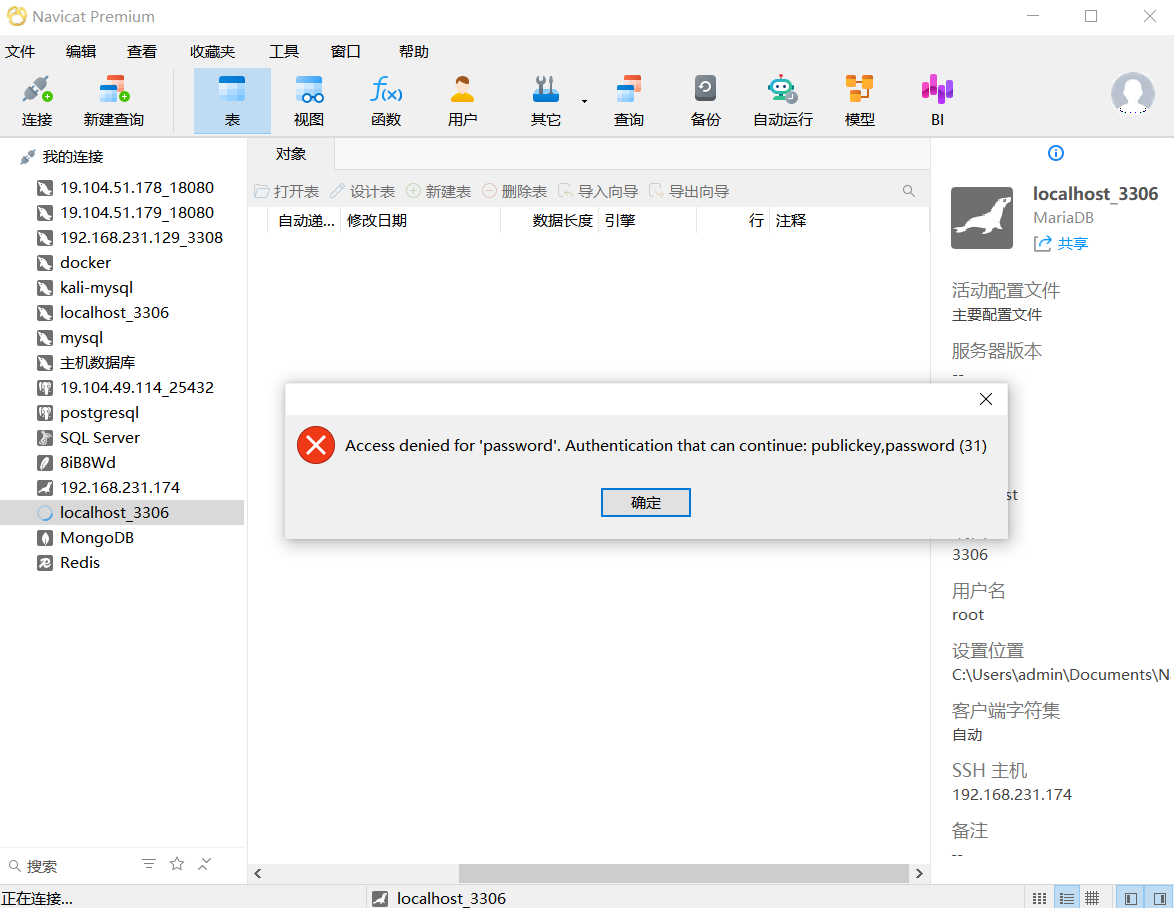Switch to detail list view in status bar
The image size is (1174, 908).
pyautogui.click(x=1066, y=897)
